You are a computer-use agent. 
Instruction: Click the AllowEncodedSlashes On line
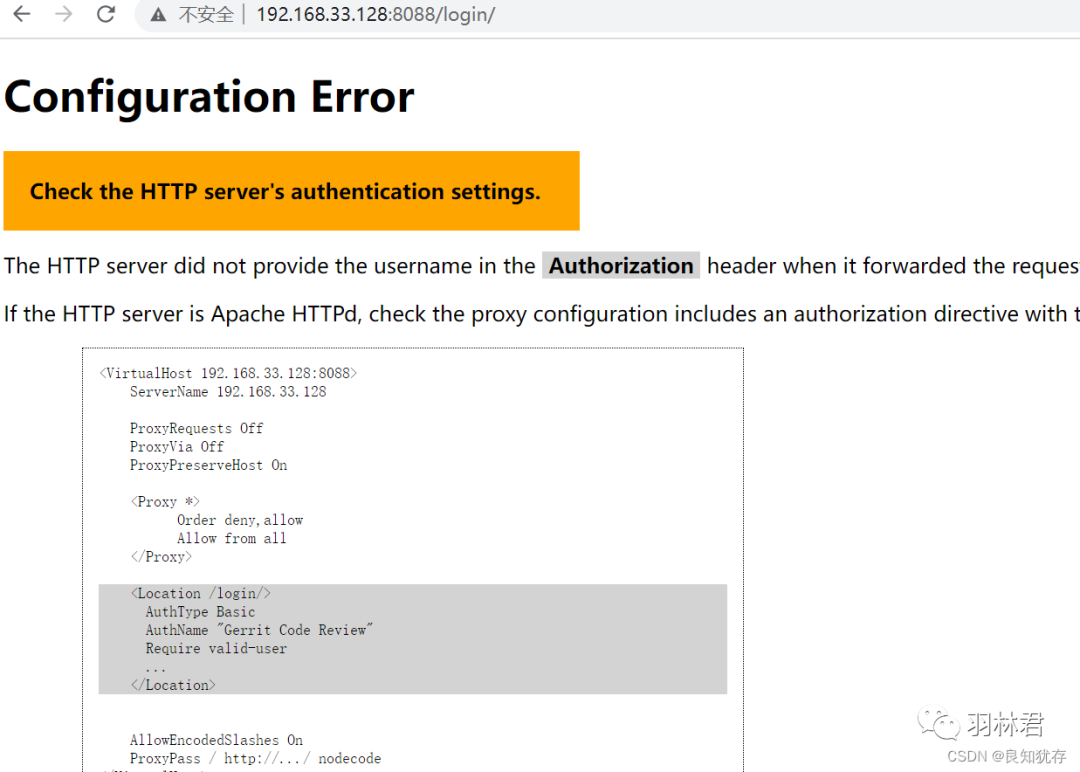pyautogui.click(x=216, y=740)
